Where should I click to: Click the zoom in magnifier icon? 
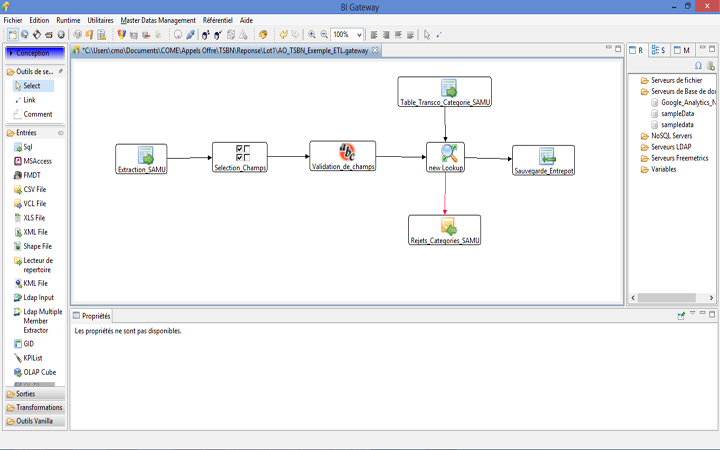point(312,34)
